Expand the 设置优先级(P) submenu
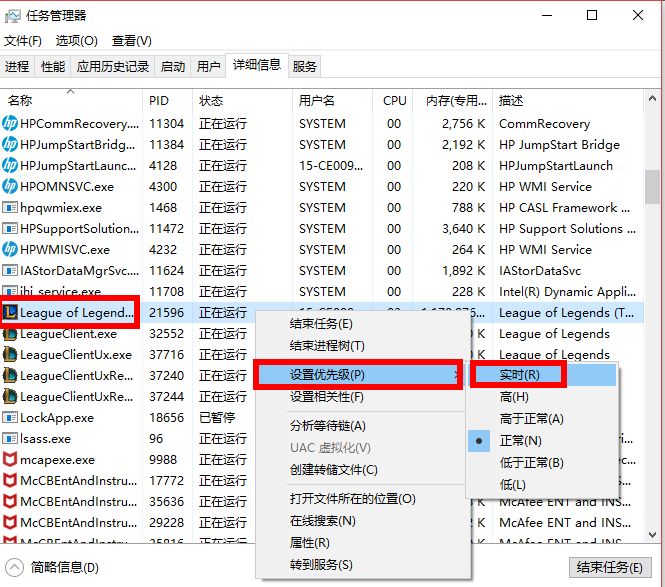This screenshot has width=665, height=587. tap(360, 375)
